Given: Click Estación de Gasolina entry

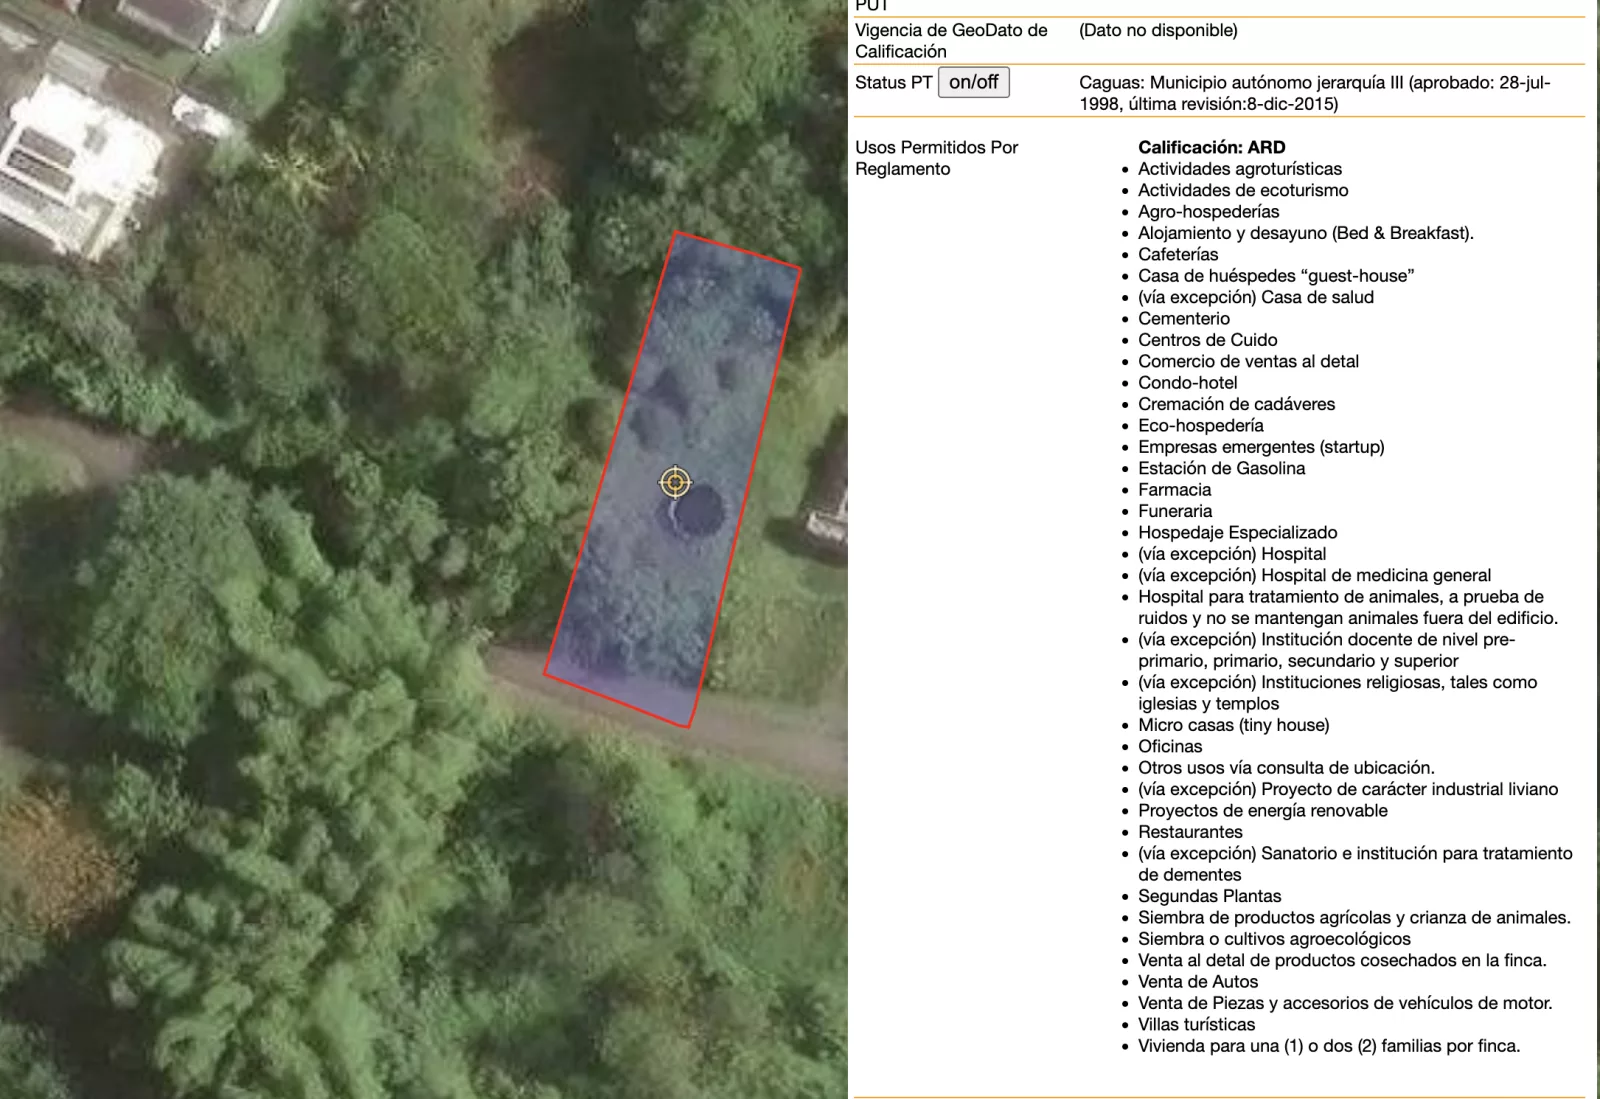Looking at the screenshot, I should (x=1221, y=468).
